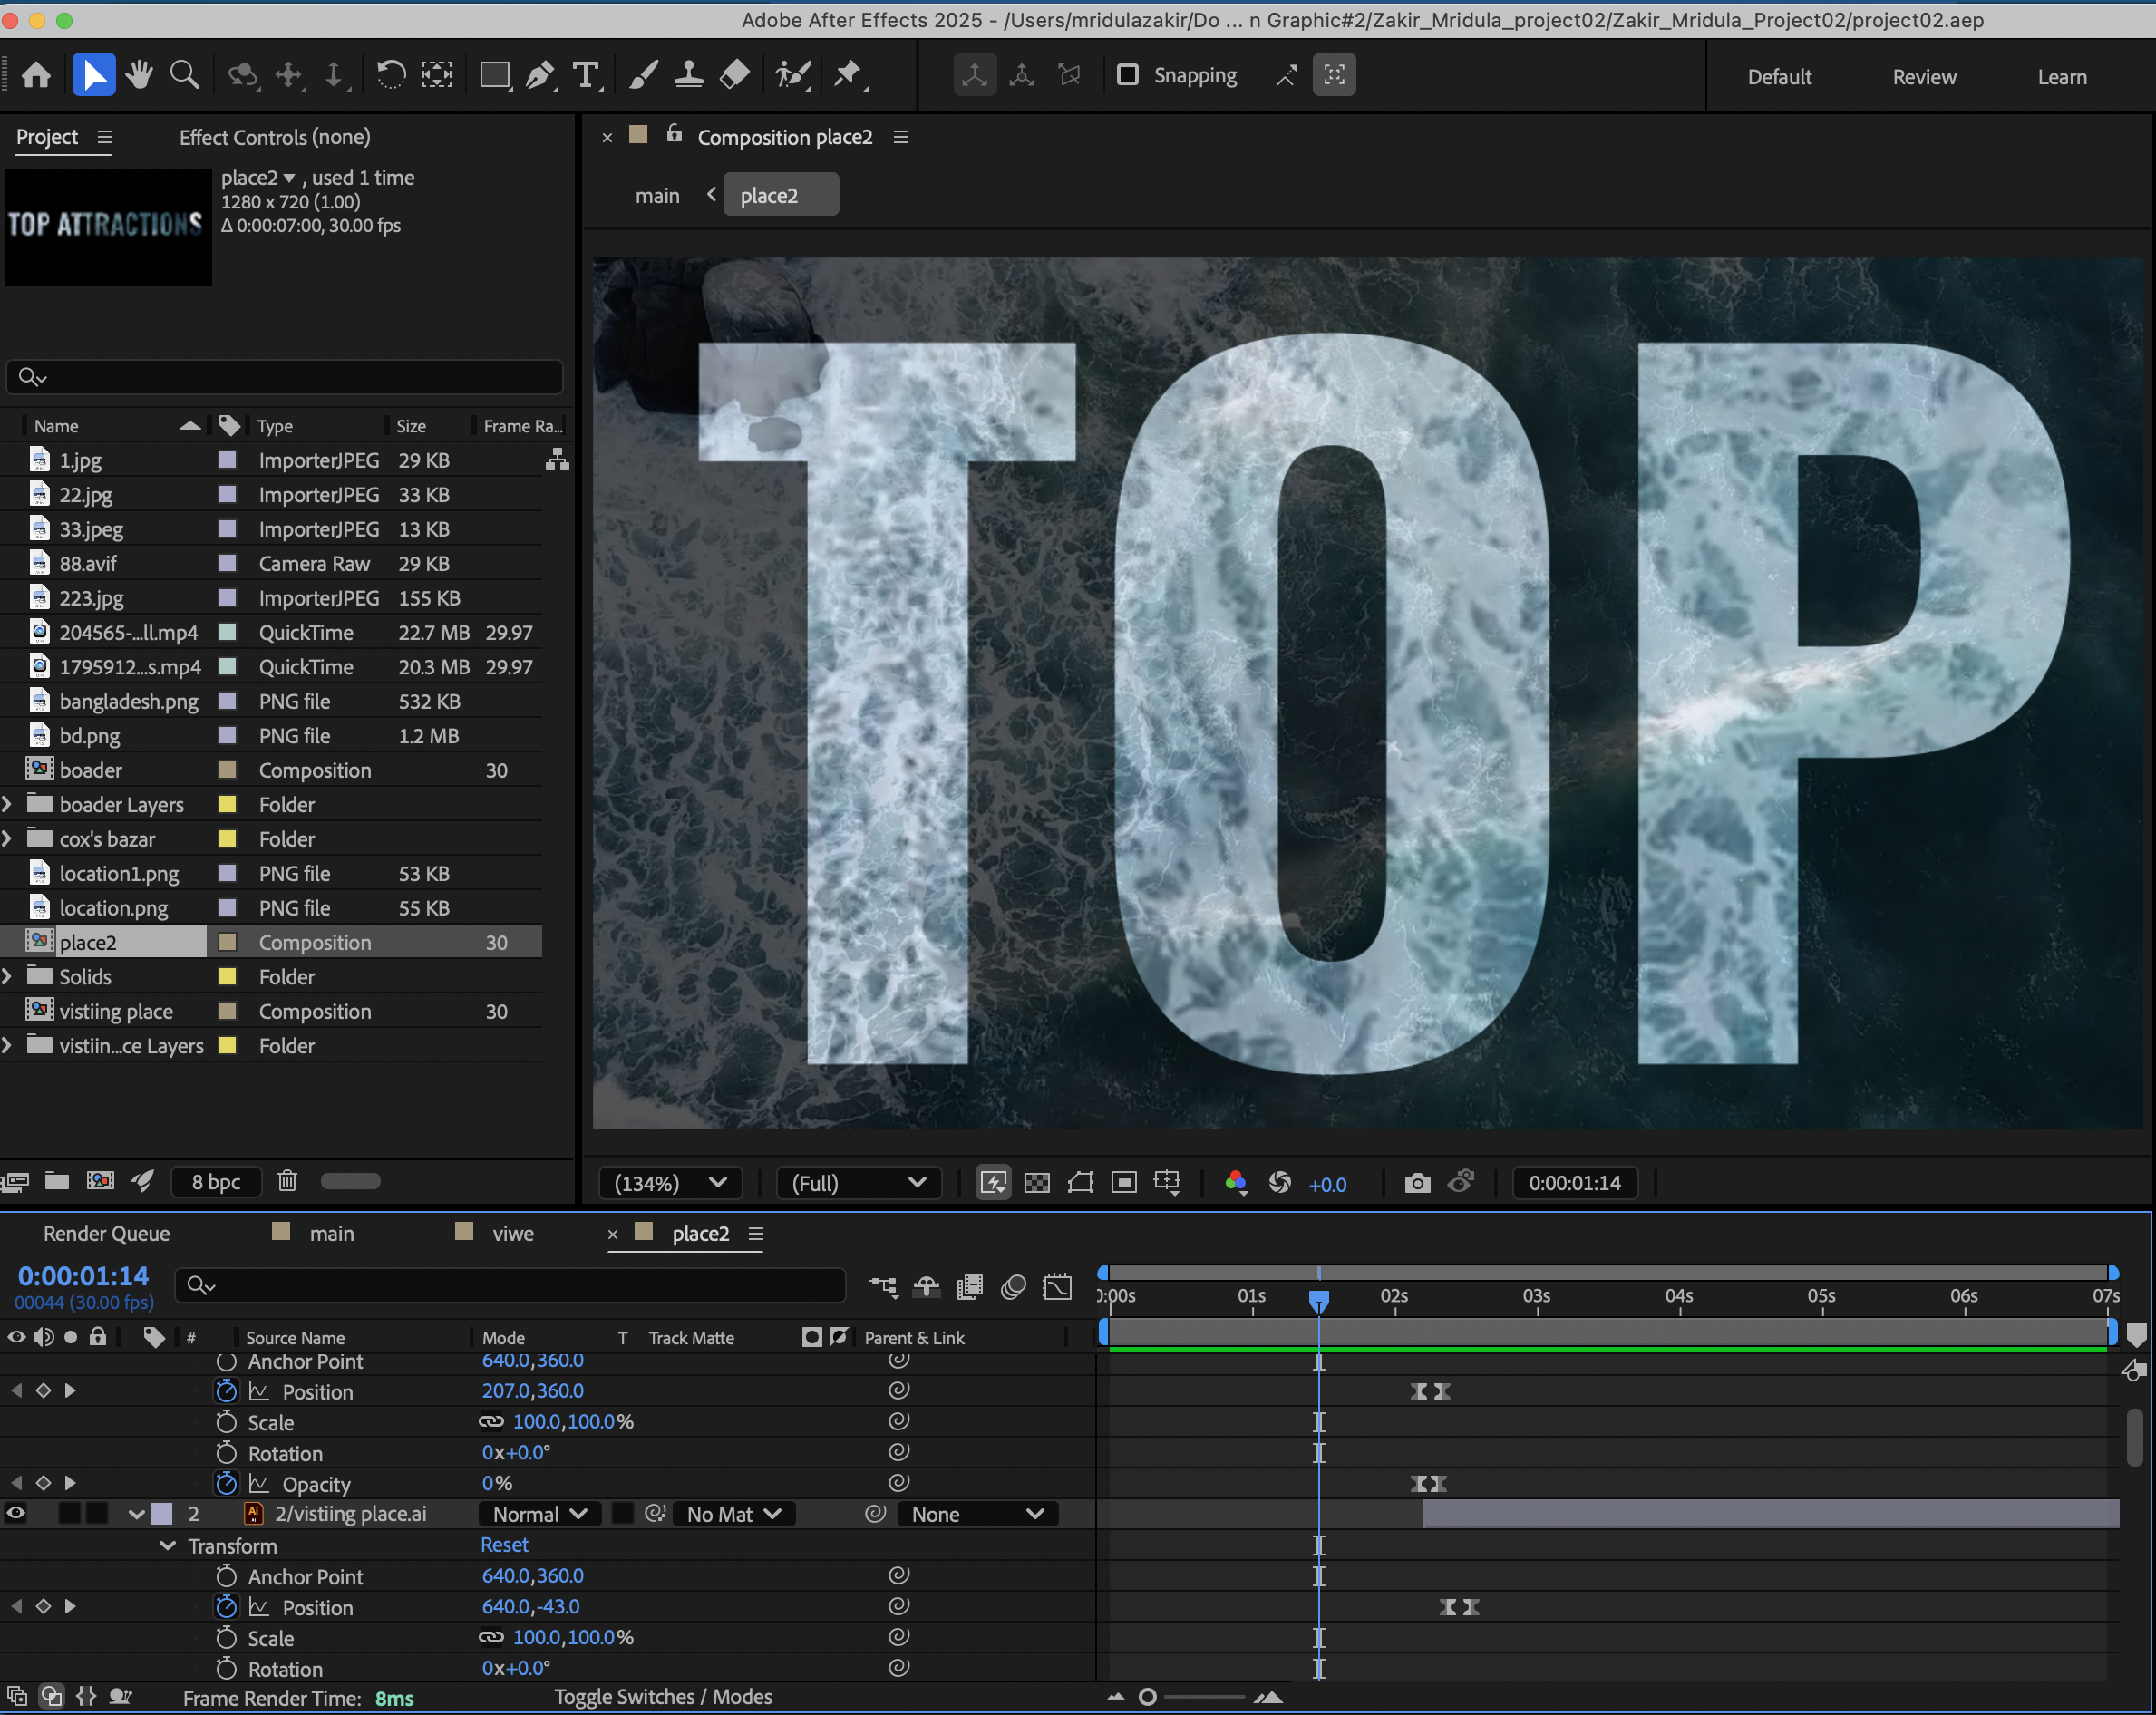
Task: Expand the cox's bazar folder
Action: click(8, 839)
